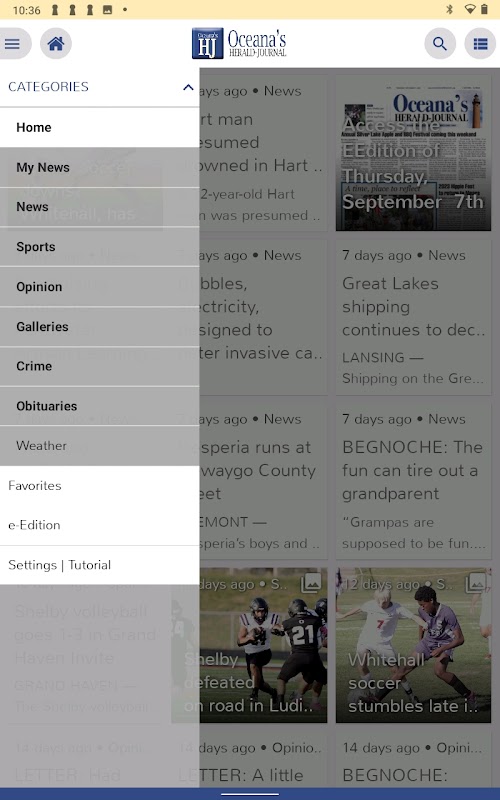Open Settings | Tutorial

[99, 565]
